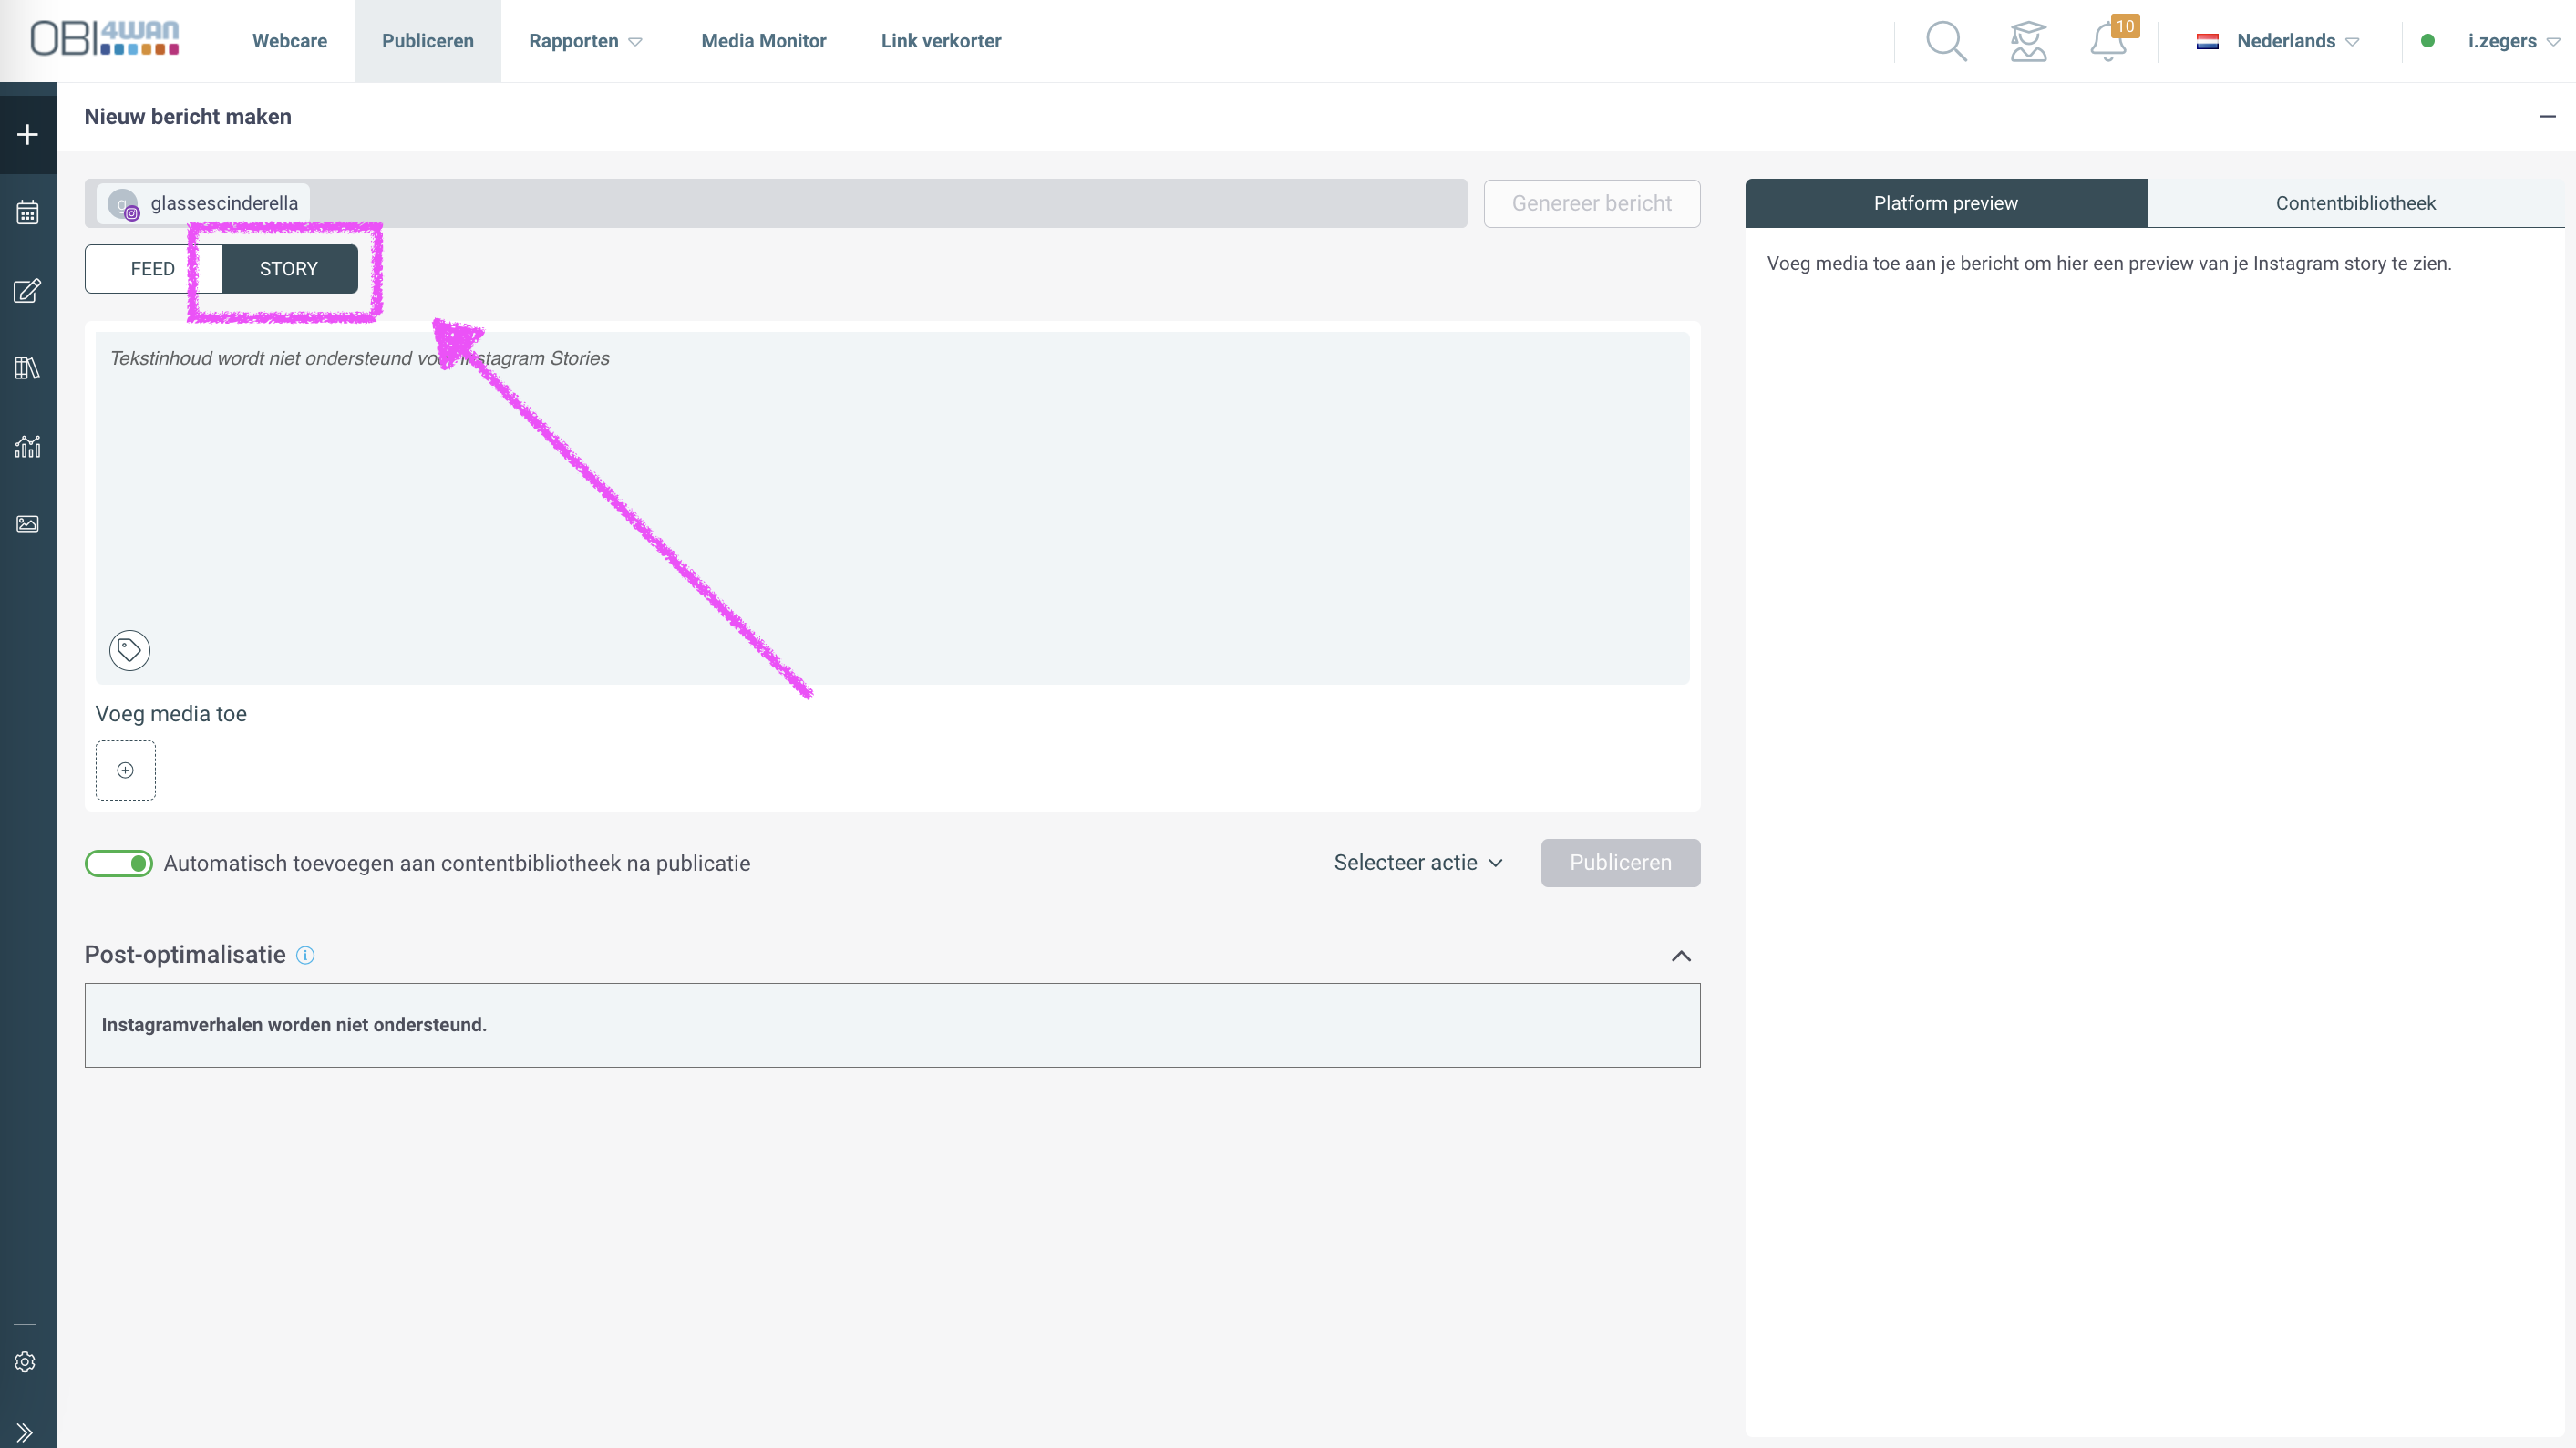Image resolution: width=2576 pixels, height=1448 pixels.
Task: Toggle automatic add to contentbibliotheek
Action: tap(119, 863)
